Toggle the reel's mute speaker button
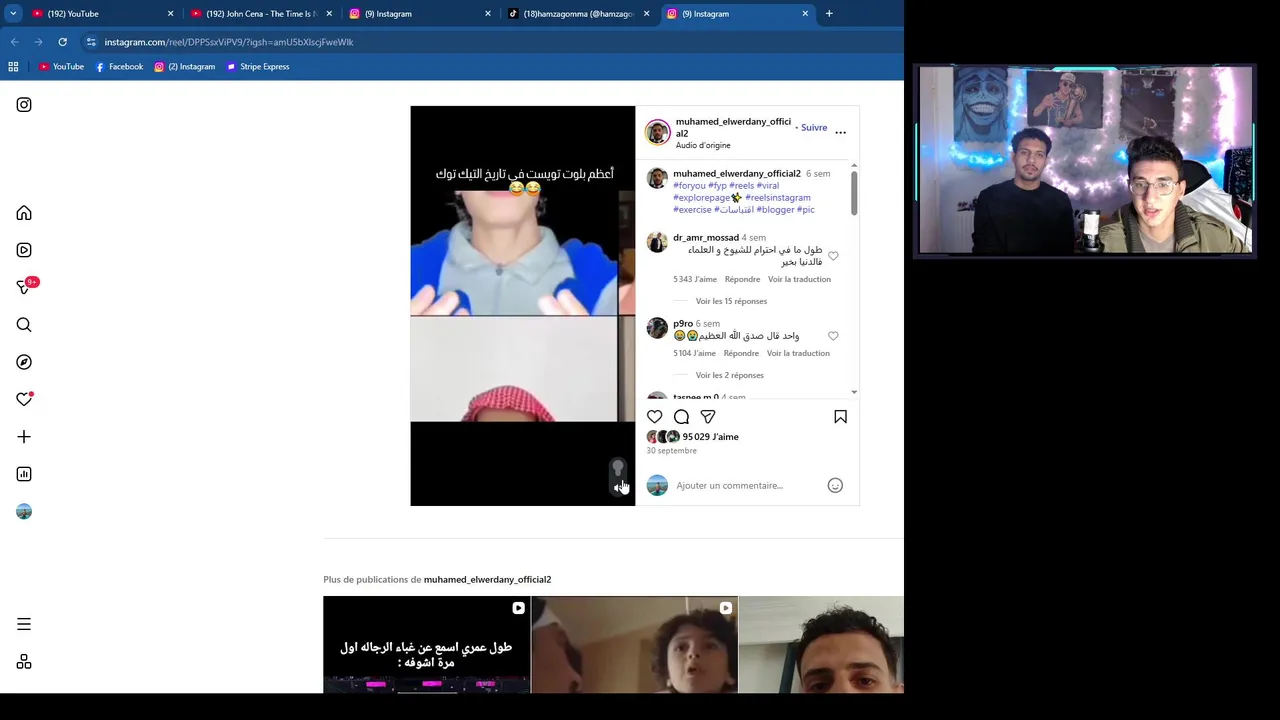The image size is (1280, 720). click(617, 487)
